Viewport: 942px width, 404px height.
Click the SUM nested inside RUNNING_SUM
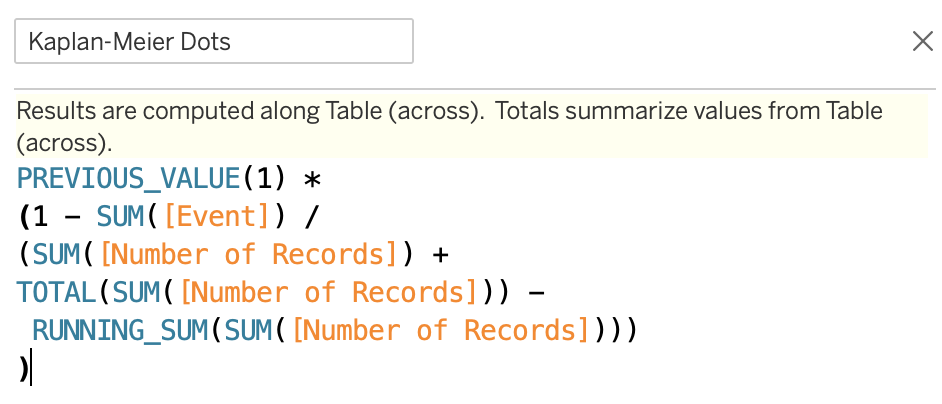(248, 330)
